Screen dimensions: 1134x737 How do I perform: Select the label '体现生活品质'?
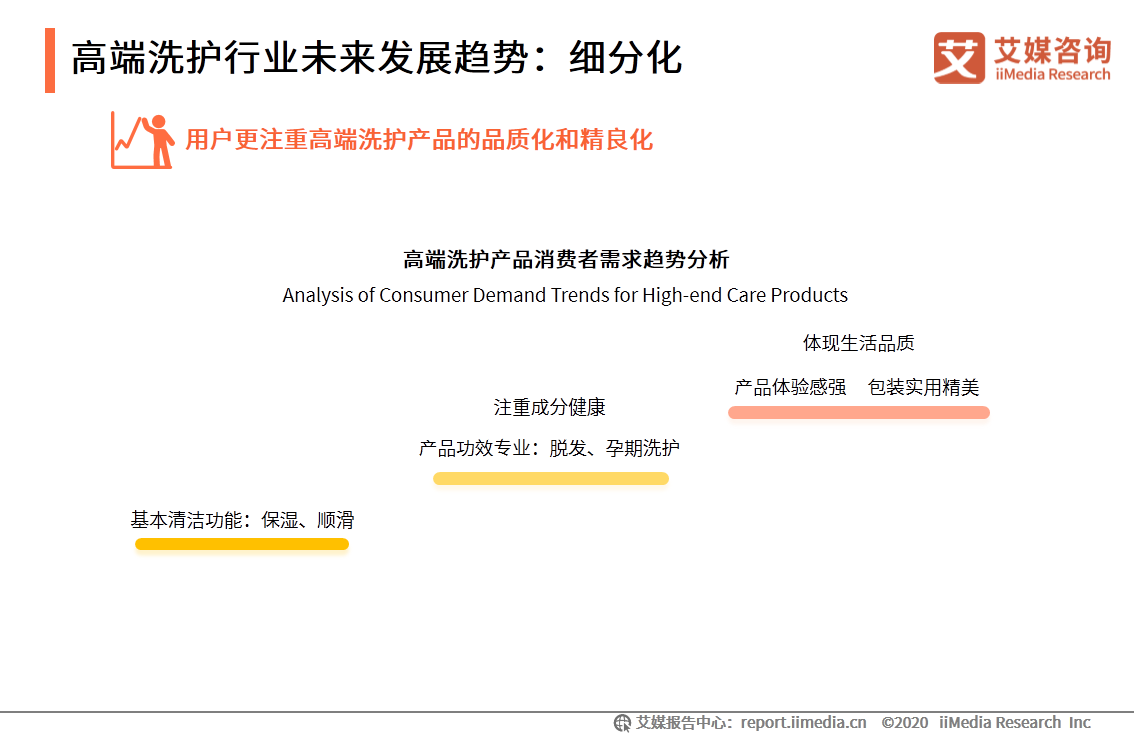860,342
